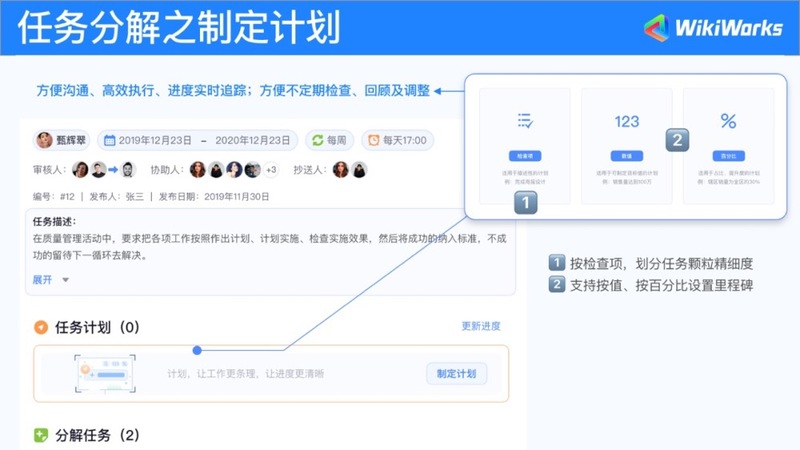Click the orange alarm clock icon

372,141
